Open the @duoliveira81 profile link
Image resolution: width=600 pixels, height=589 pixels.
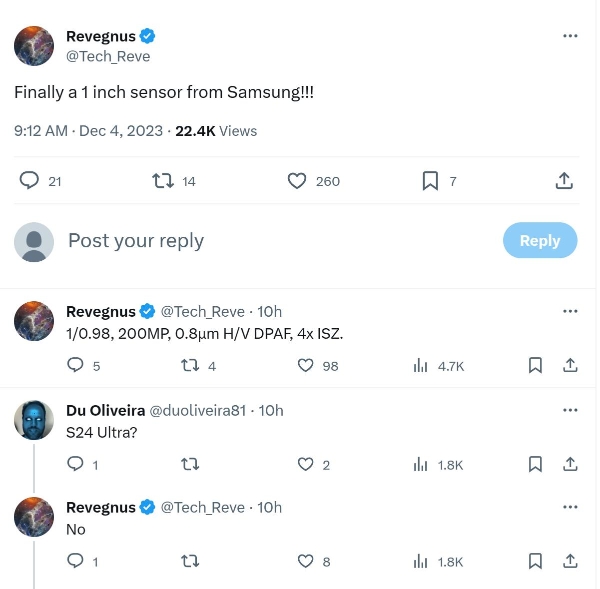tap(197, 410)
